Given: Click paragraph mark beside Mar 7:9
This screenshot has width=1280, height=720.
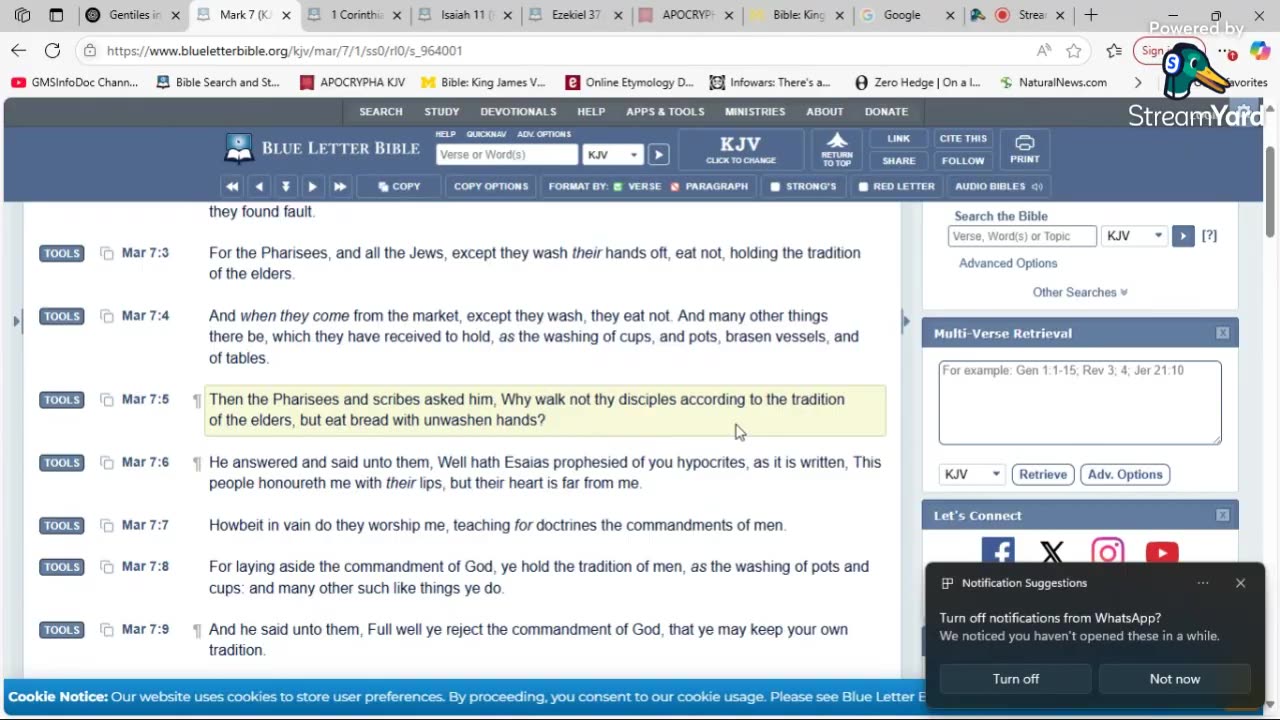Looking at the screenshot, I should pyautogui.click(x=197, y=631).
